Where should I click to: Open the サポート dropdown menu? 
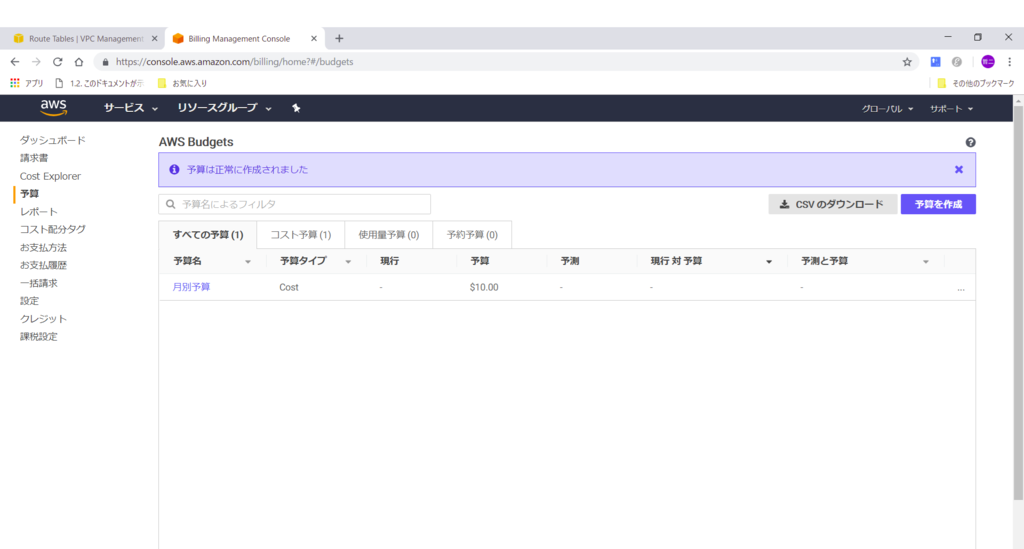point(952,109)
